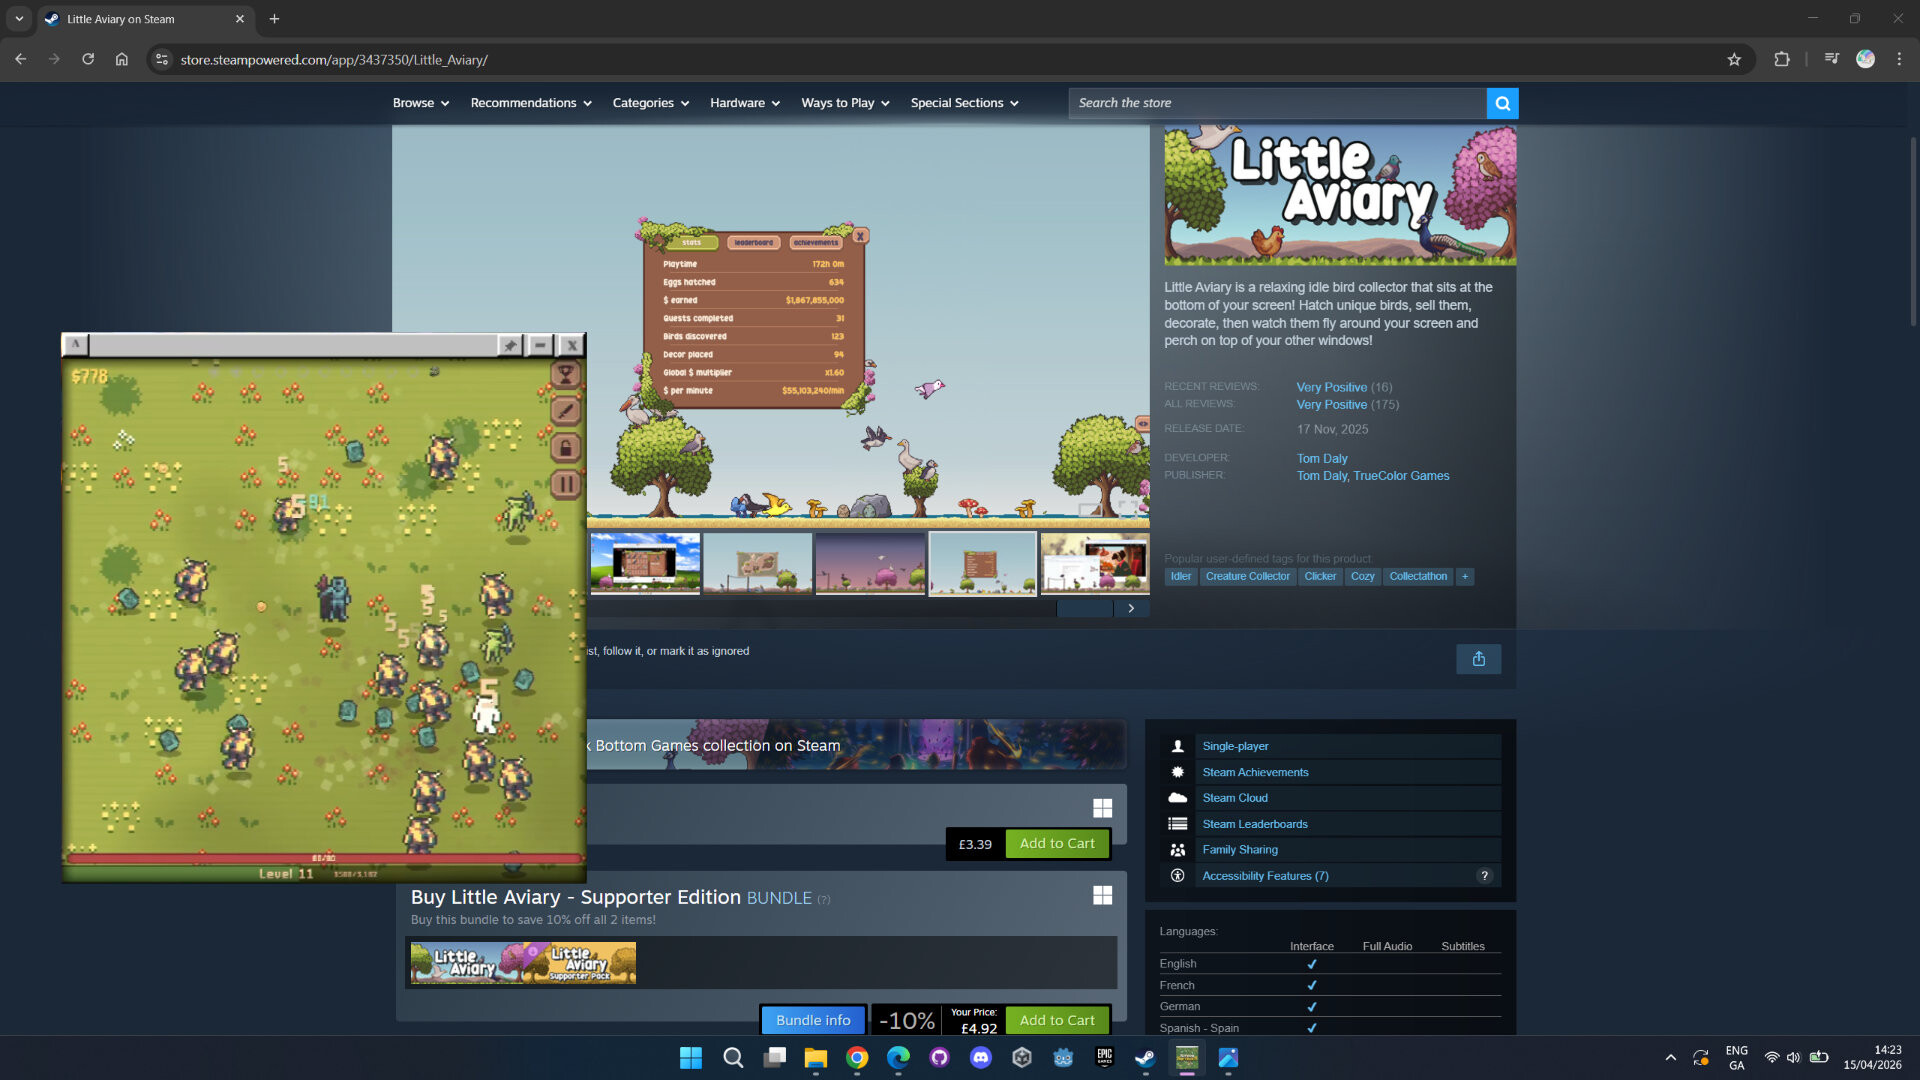The image size is (1920, 1080).
Task: Open a new browser tab
Action: click(x=274, y=19)
